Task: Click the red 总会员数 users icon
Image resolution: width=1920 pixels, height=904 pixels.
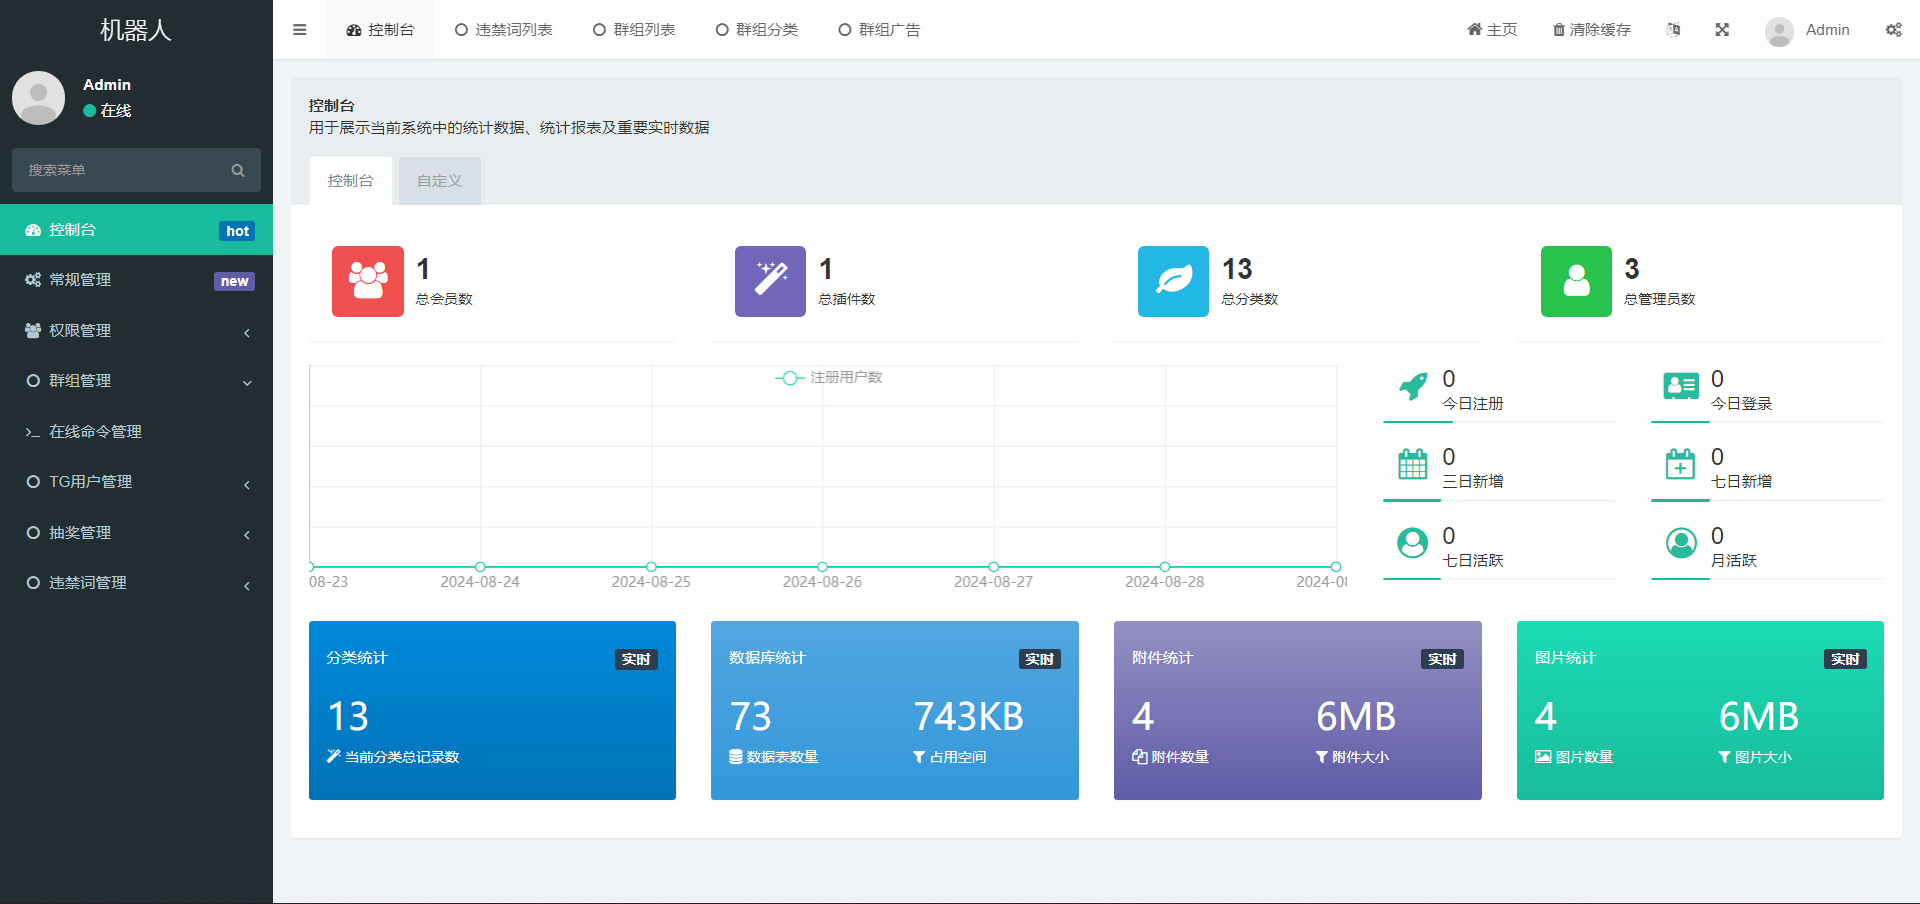Action: click(368, 281)
